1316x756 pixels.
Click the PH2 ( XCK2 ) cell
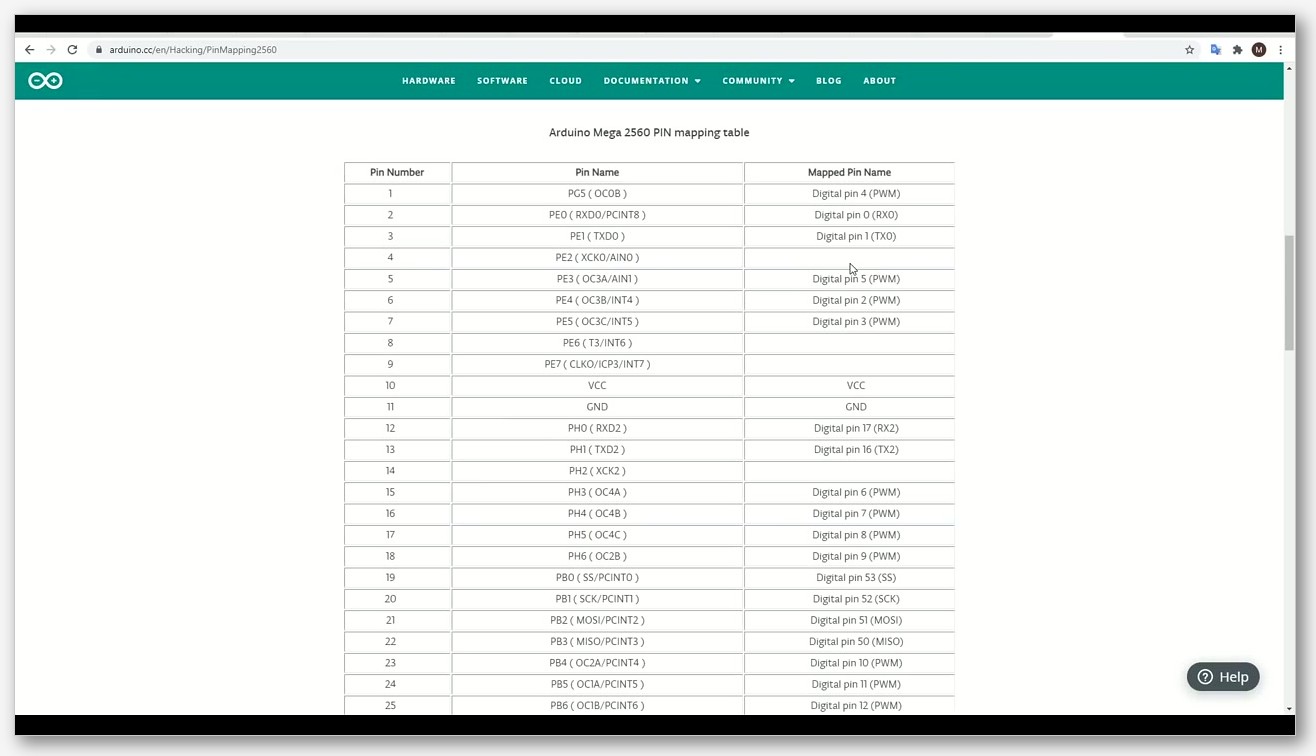(x=597, y=471)
